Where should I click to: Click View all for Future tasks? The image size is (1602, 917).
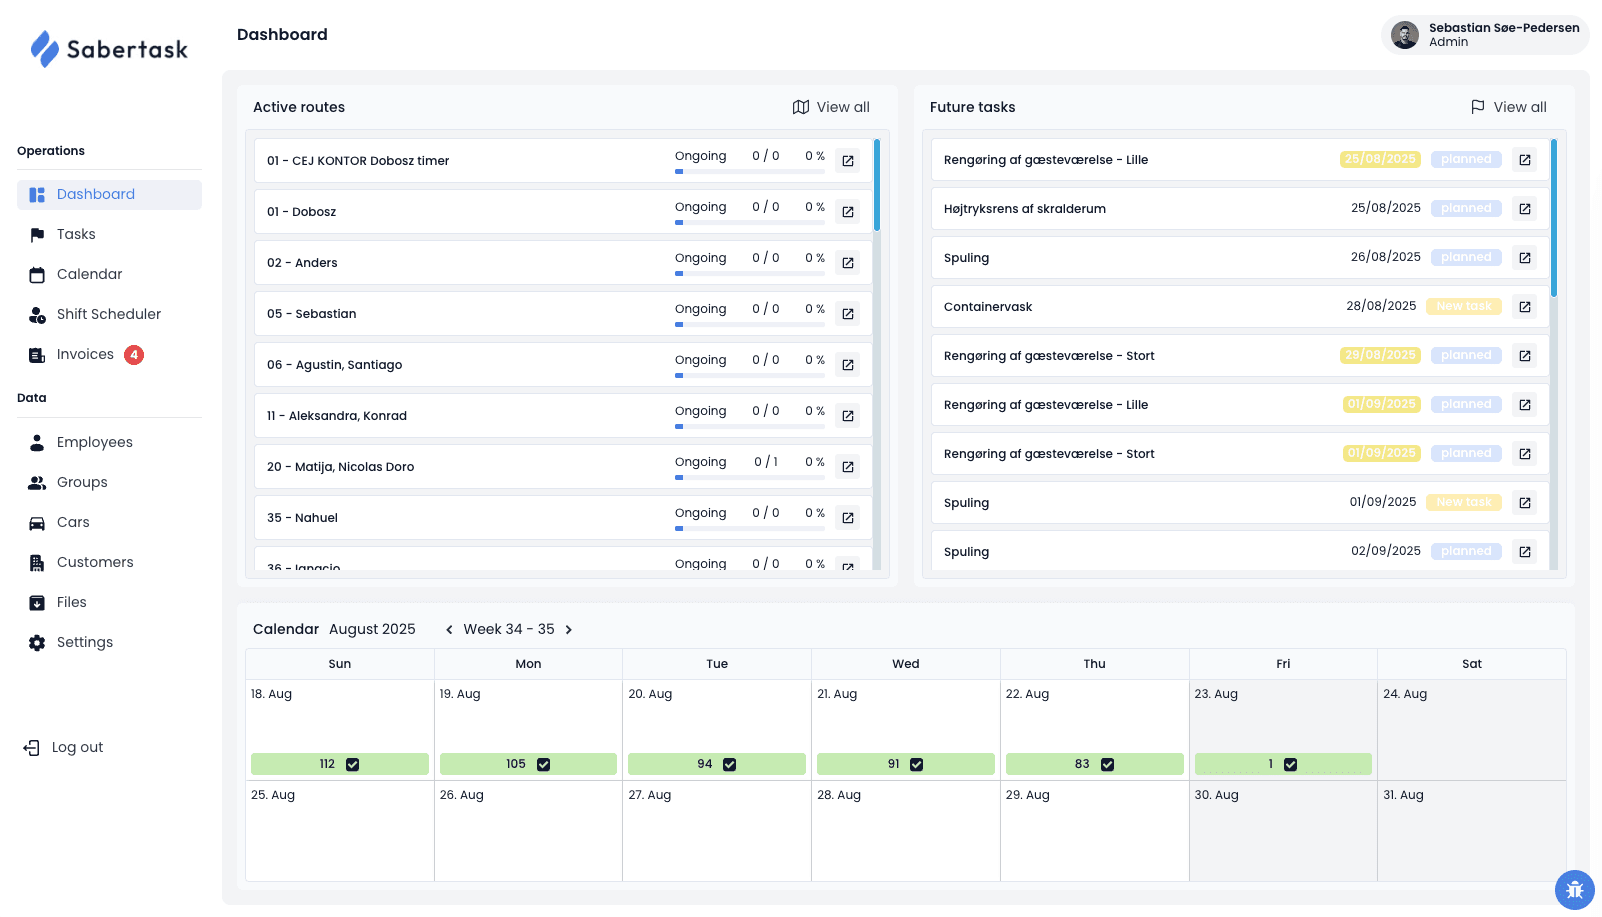point(1509,107)
